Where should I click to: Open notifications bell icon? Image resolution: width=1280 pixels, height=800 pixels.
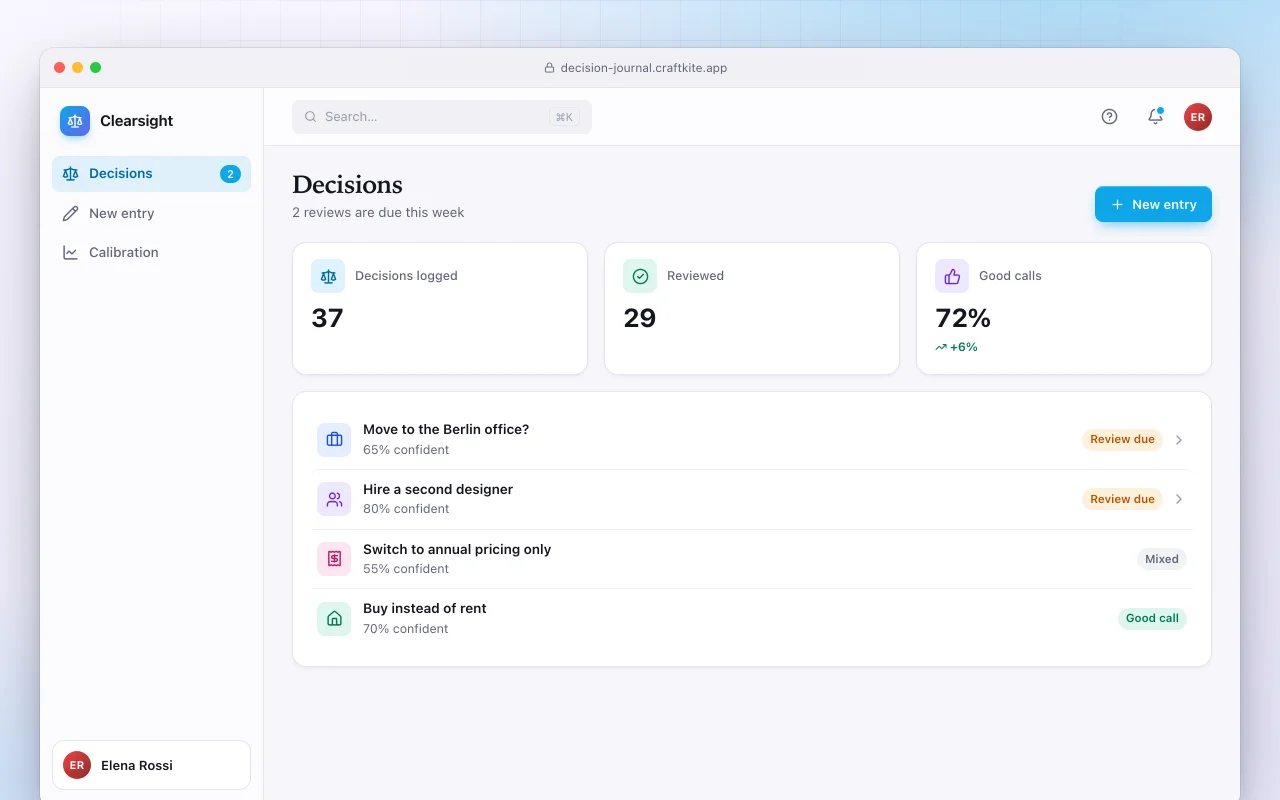point(1155,117)
